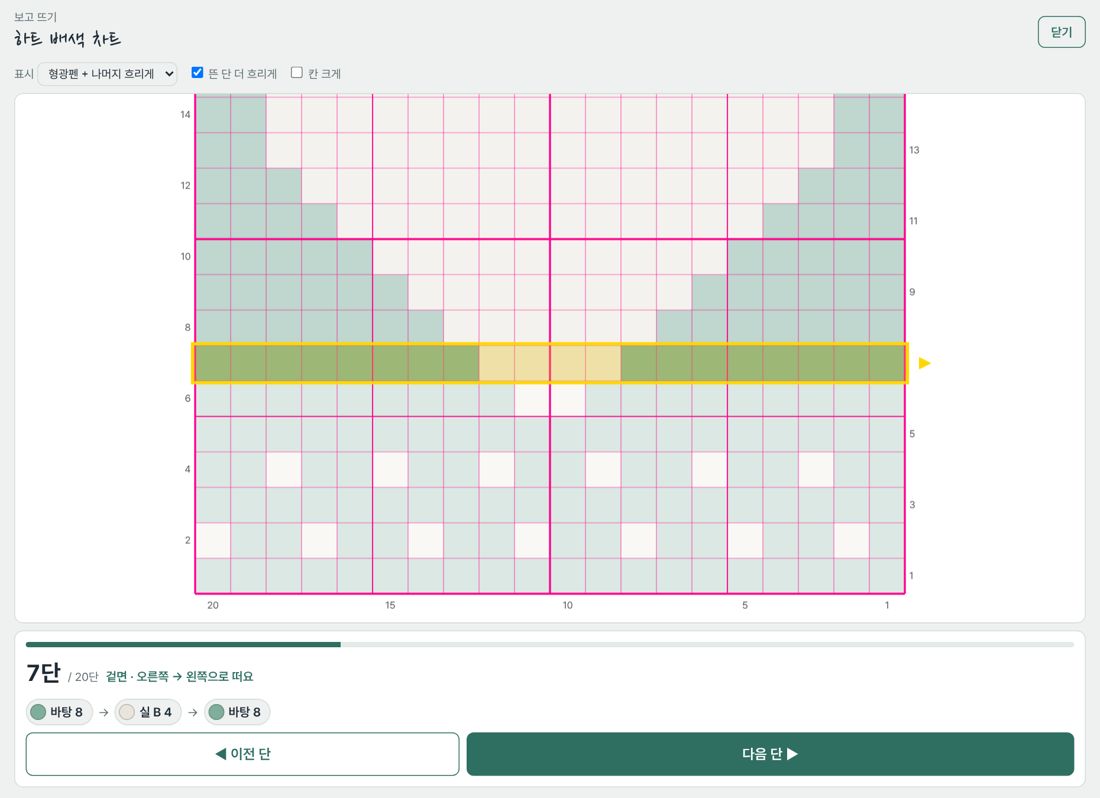Click row number 13 on the right axis
The height and width of the screenshot is (798, 1100).
(x=914, y=150)
